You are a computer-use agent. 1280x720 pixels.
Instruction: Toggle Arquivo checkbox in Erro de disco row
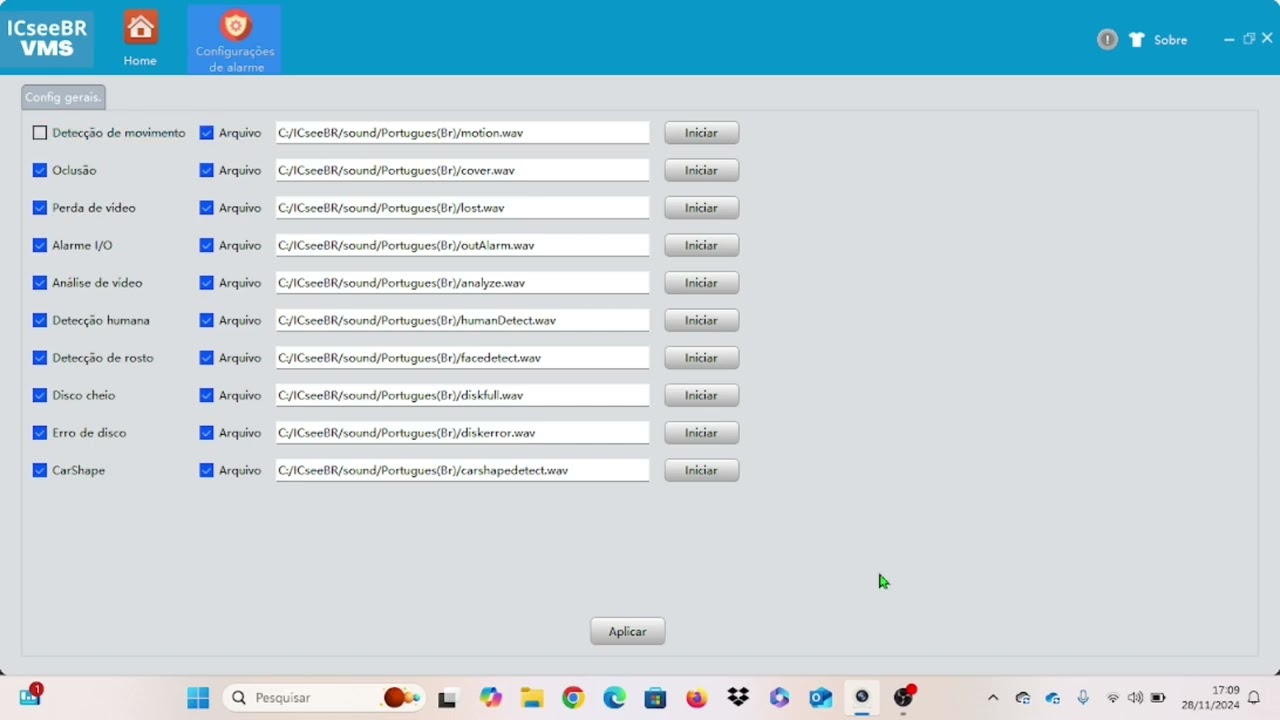click(207, 433)
